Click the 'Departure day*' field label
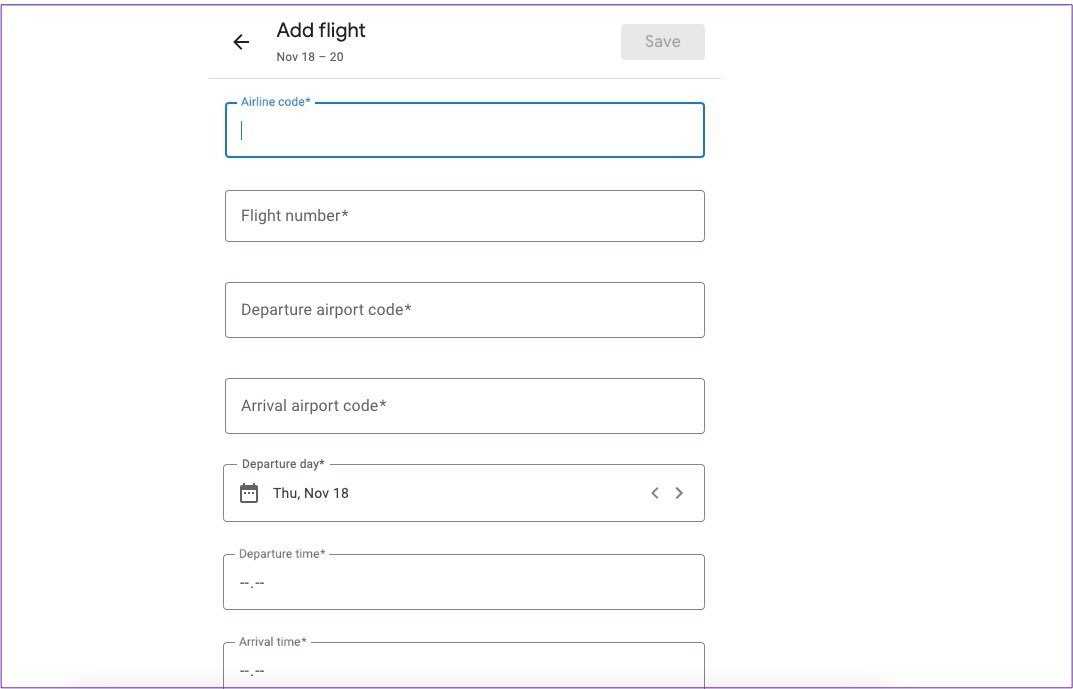The image size is (1073, 689). click(283, 464)
